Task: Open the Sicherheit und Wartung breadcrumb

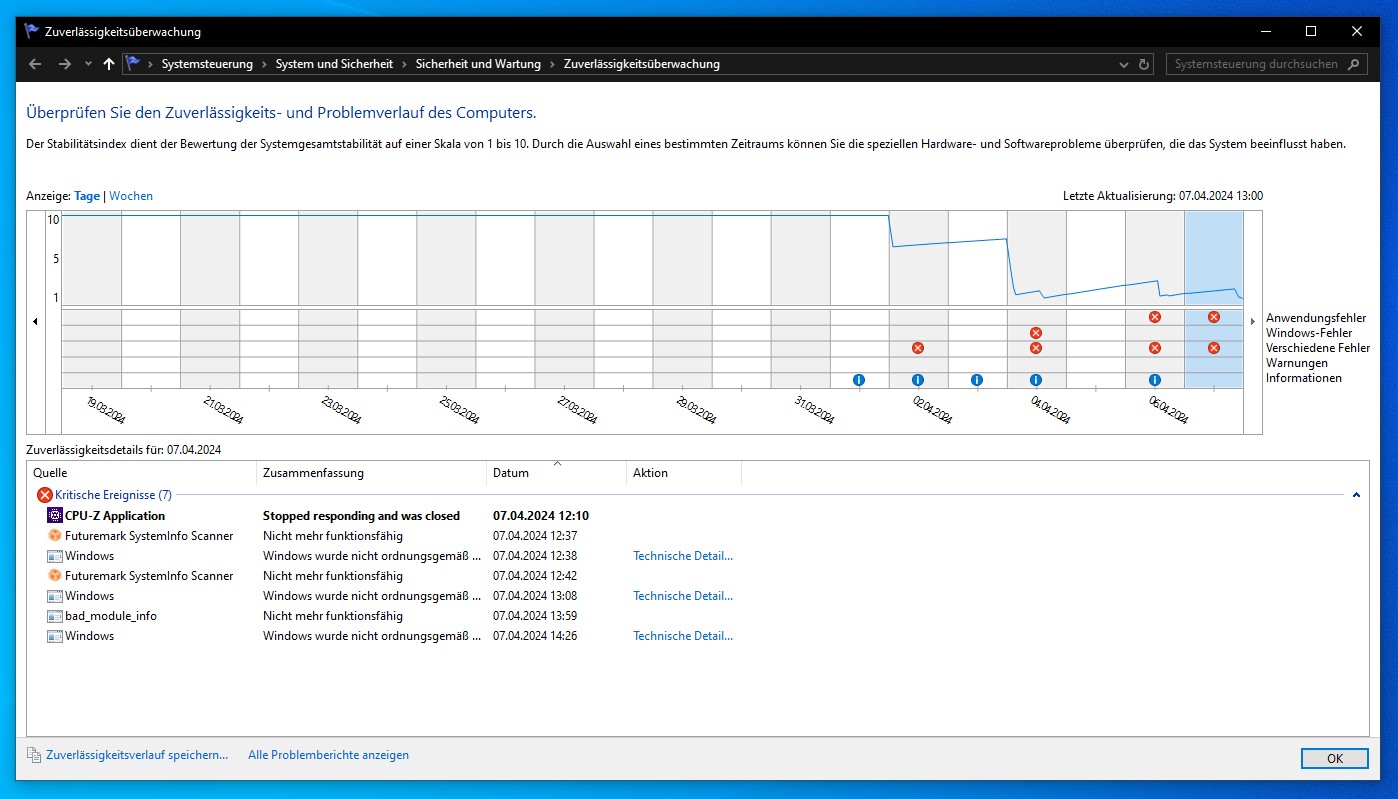Action: tap(478, 64)
